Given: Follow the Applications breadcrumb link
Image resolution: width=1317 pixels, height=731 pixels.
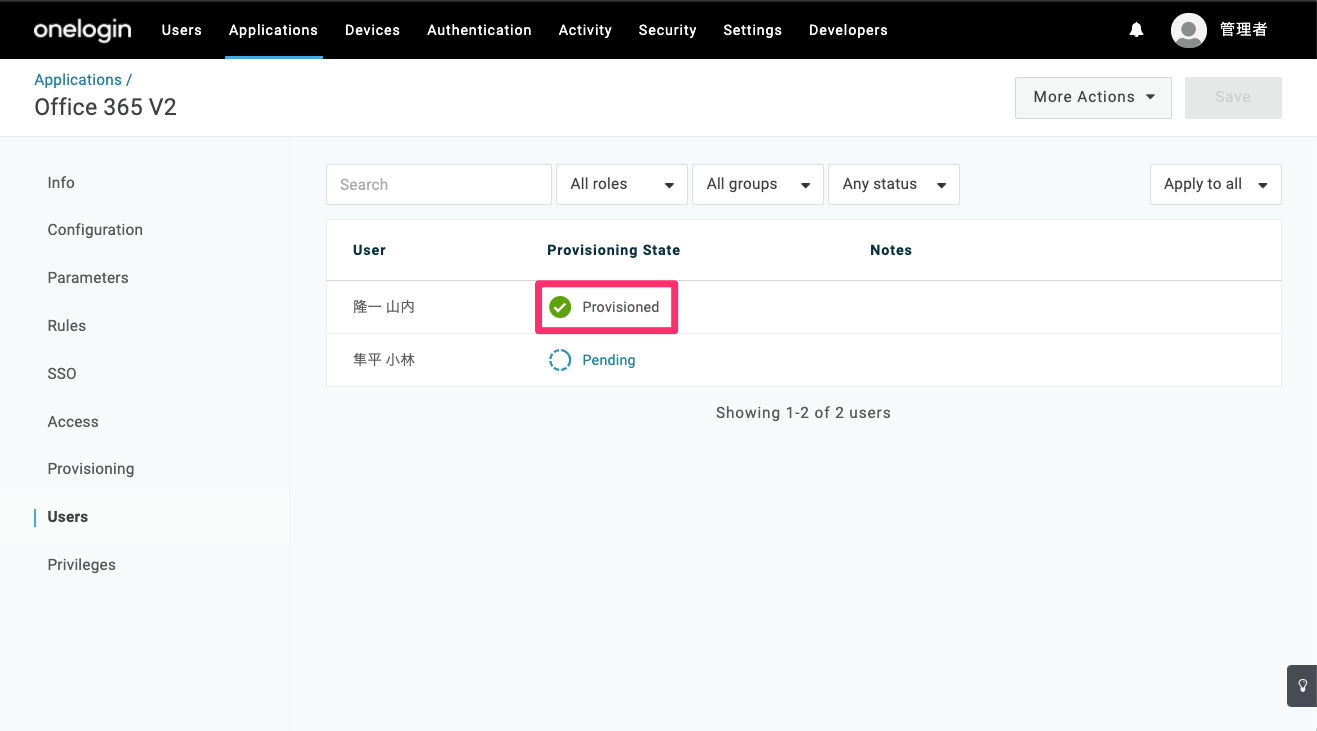Looking at the screenshot, I should (x=78, y=80).
